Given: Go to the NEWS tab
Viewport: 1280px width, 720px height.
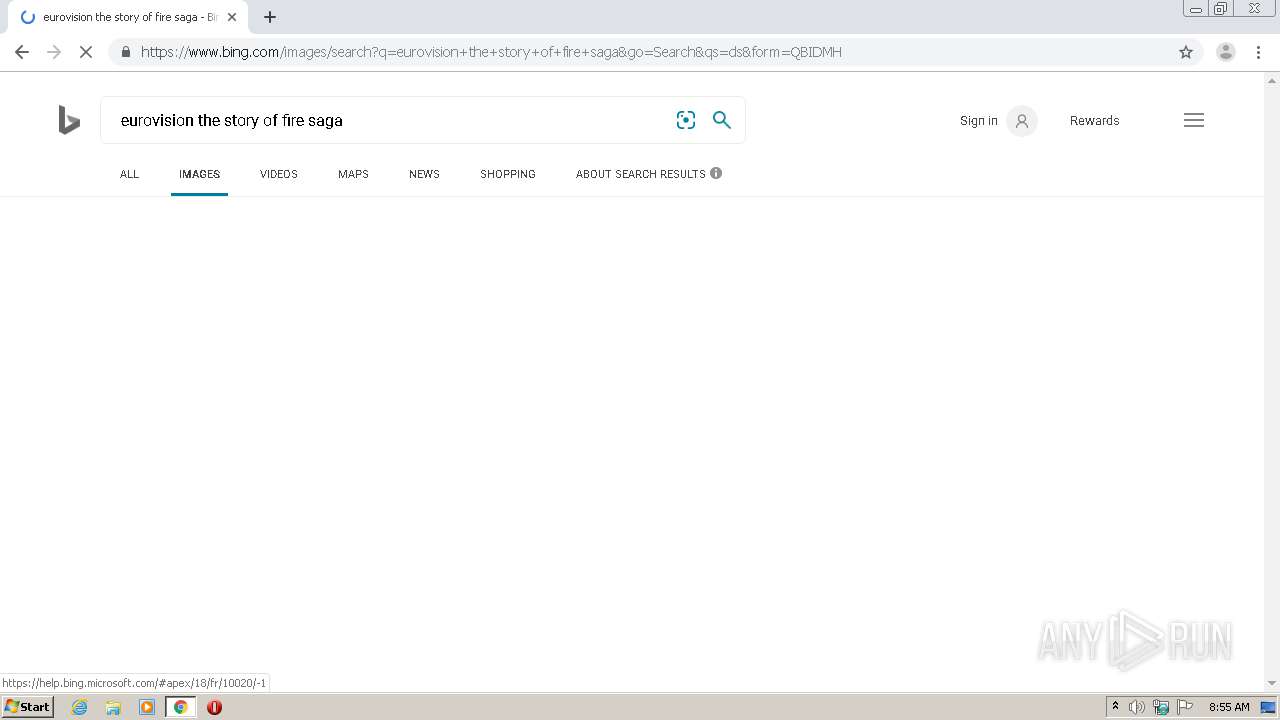Looking at the screenshot, I should pyautogui.click(x=424, y=174).
